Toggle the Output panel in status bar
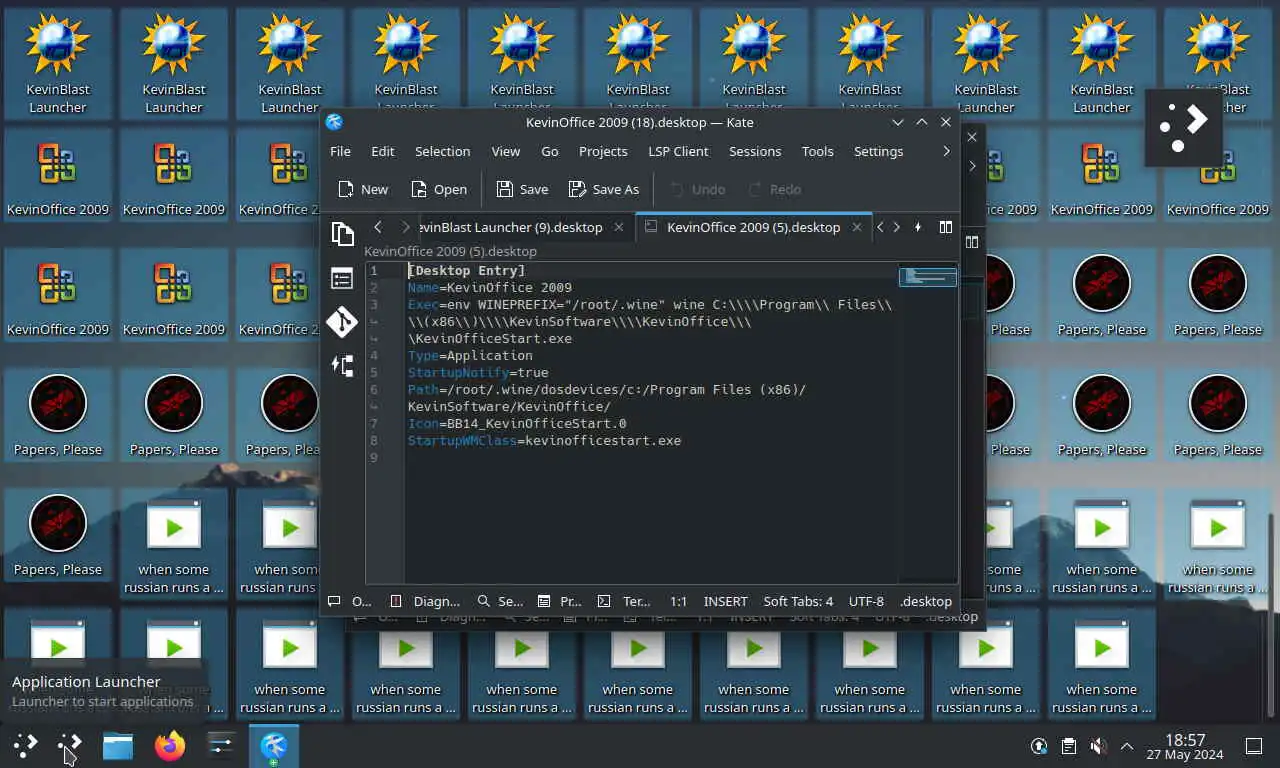 click(x=350, y=601)
